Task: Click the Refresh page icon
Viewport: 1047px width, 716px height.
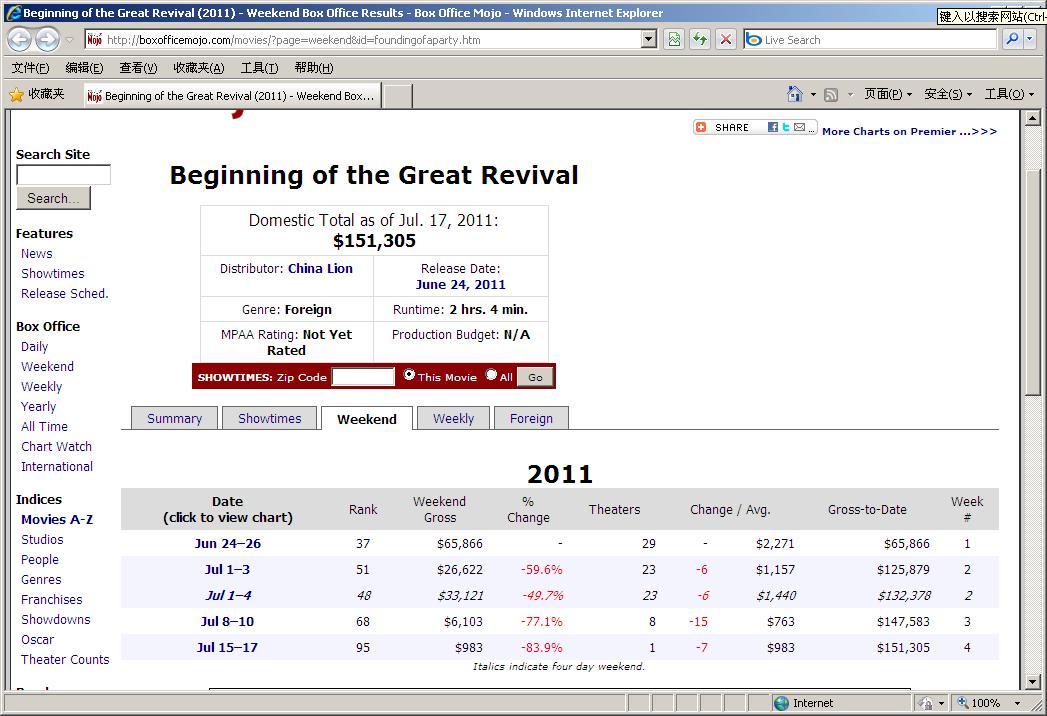Action: tap(700, 40)
